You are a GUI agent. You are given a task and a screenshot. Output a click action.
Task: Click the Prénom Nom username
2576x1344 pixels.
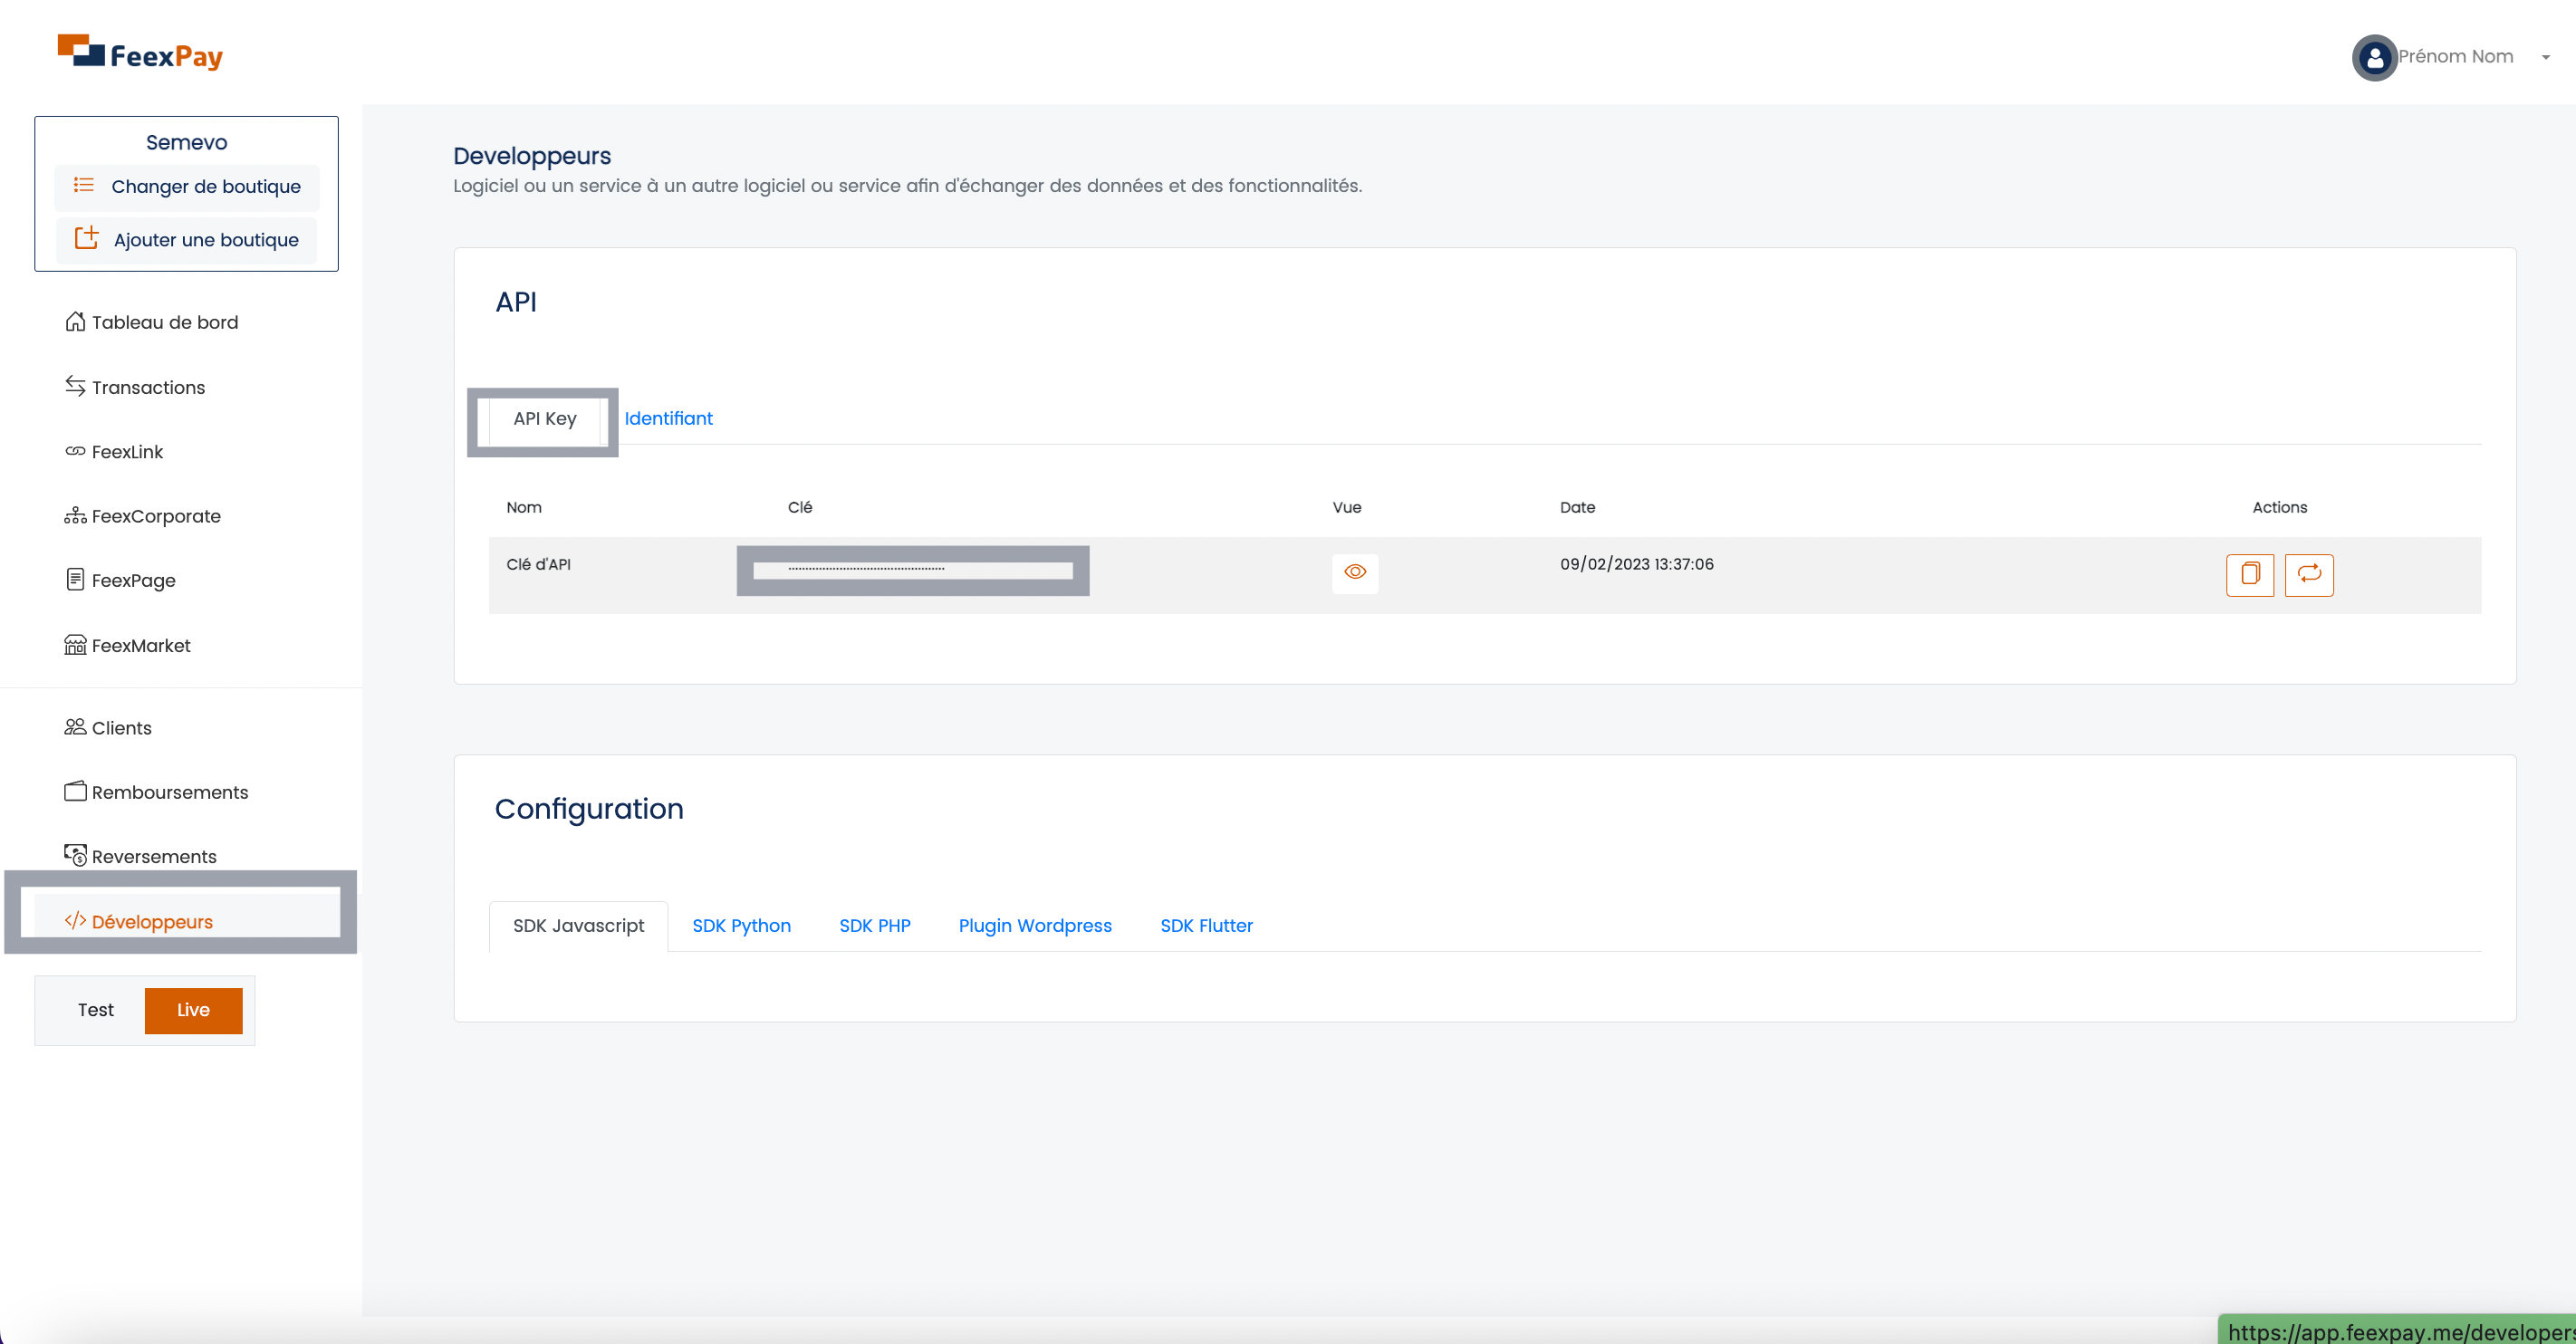tap(2456, 57)
